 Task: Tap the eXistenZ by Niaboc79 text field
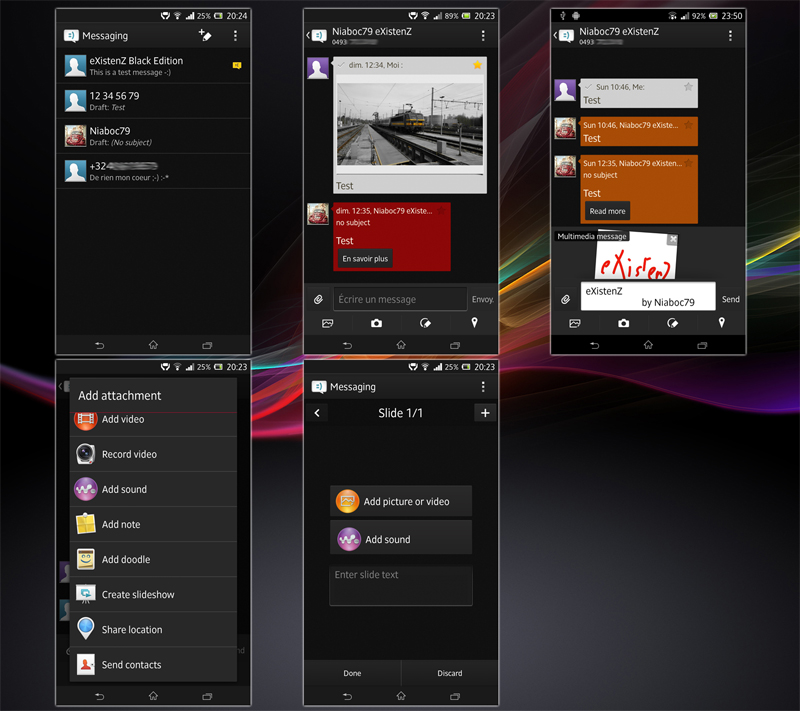(648, 296)
